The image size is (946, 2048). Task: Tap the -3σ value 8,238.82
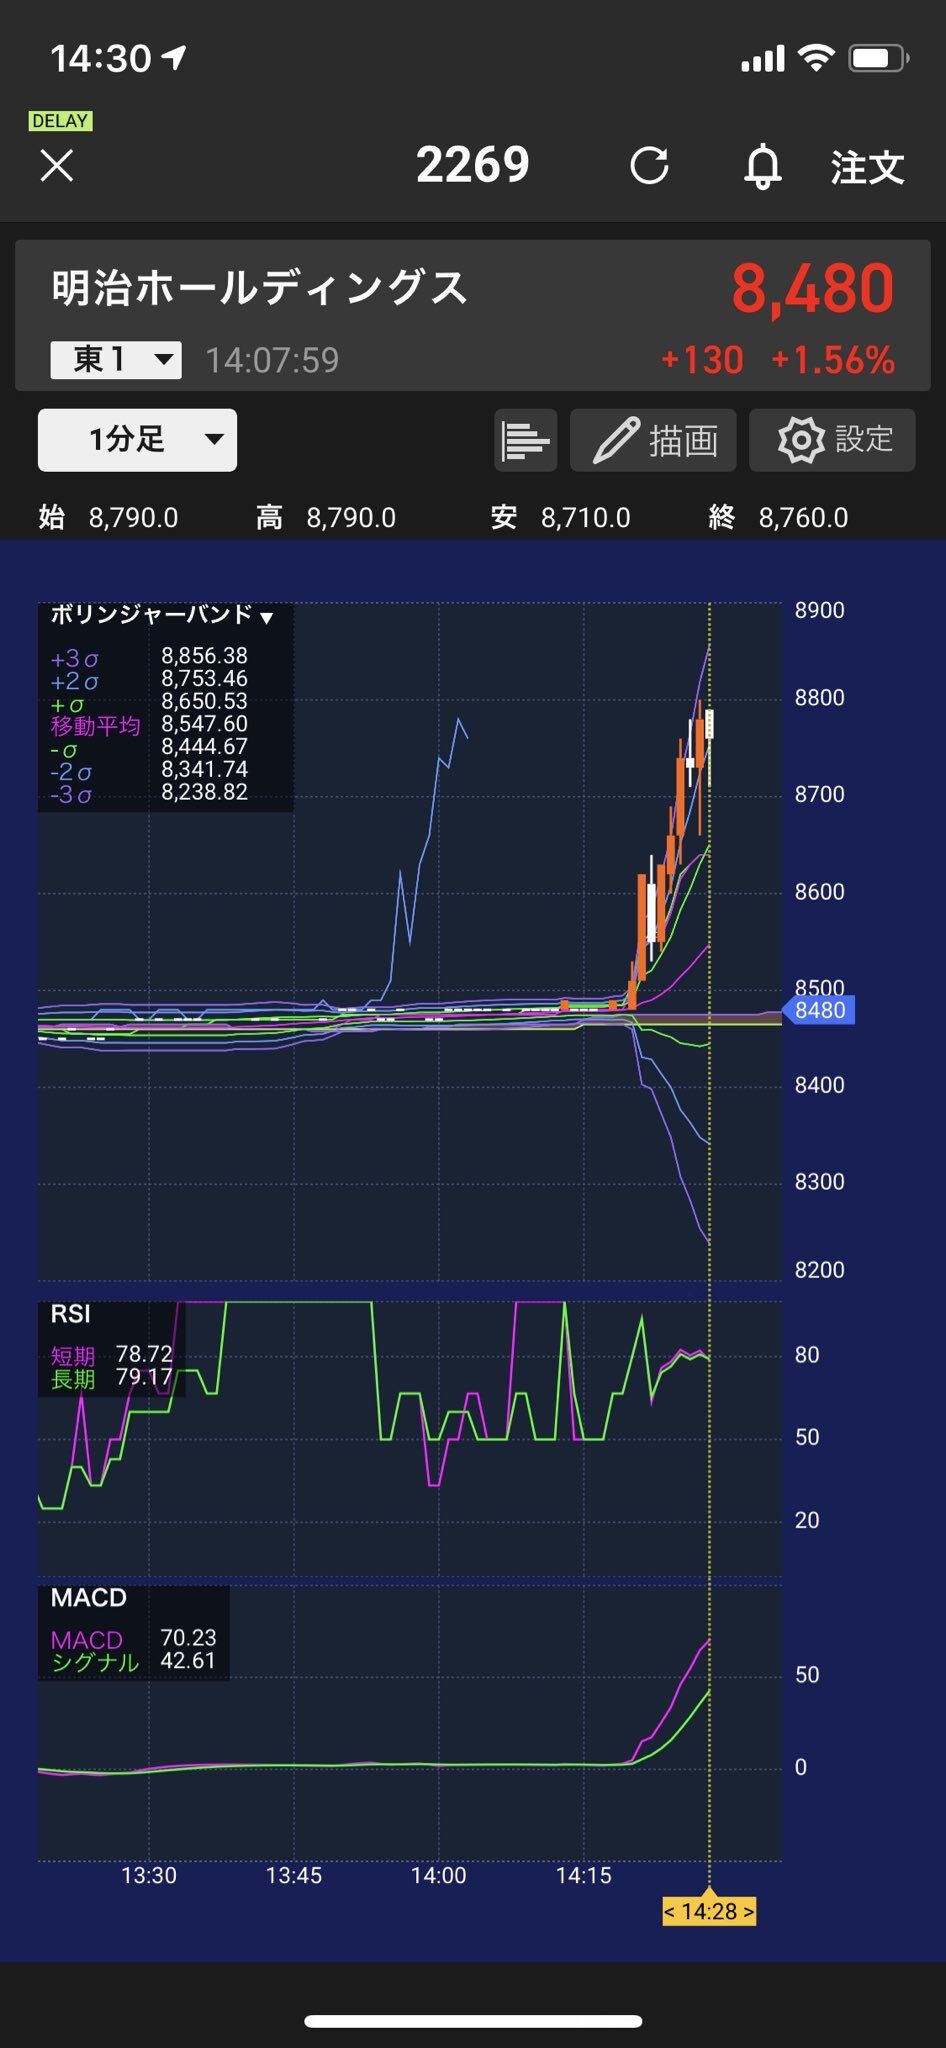pyautogui.click(x=204, y=792)
